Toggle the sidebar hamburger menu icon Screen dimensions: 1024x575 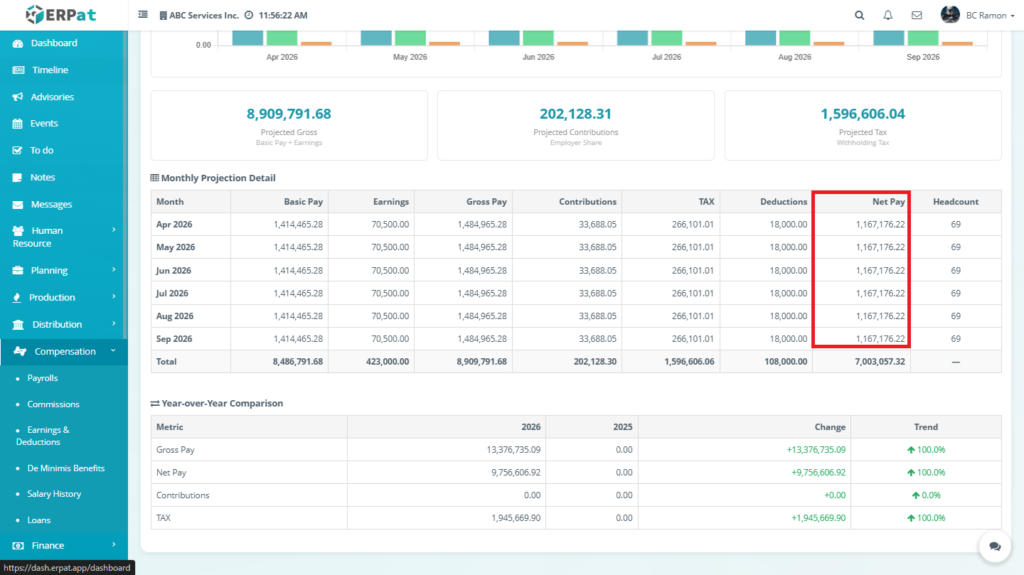click(x=143, y=15)
